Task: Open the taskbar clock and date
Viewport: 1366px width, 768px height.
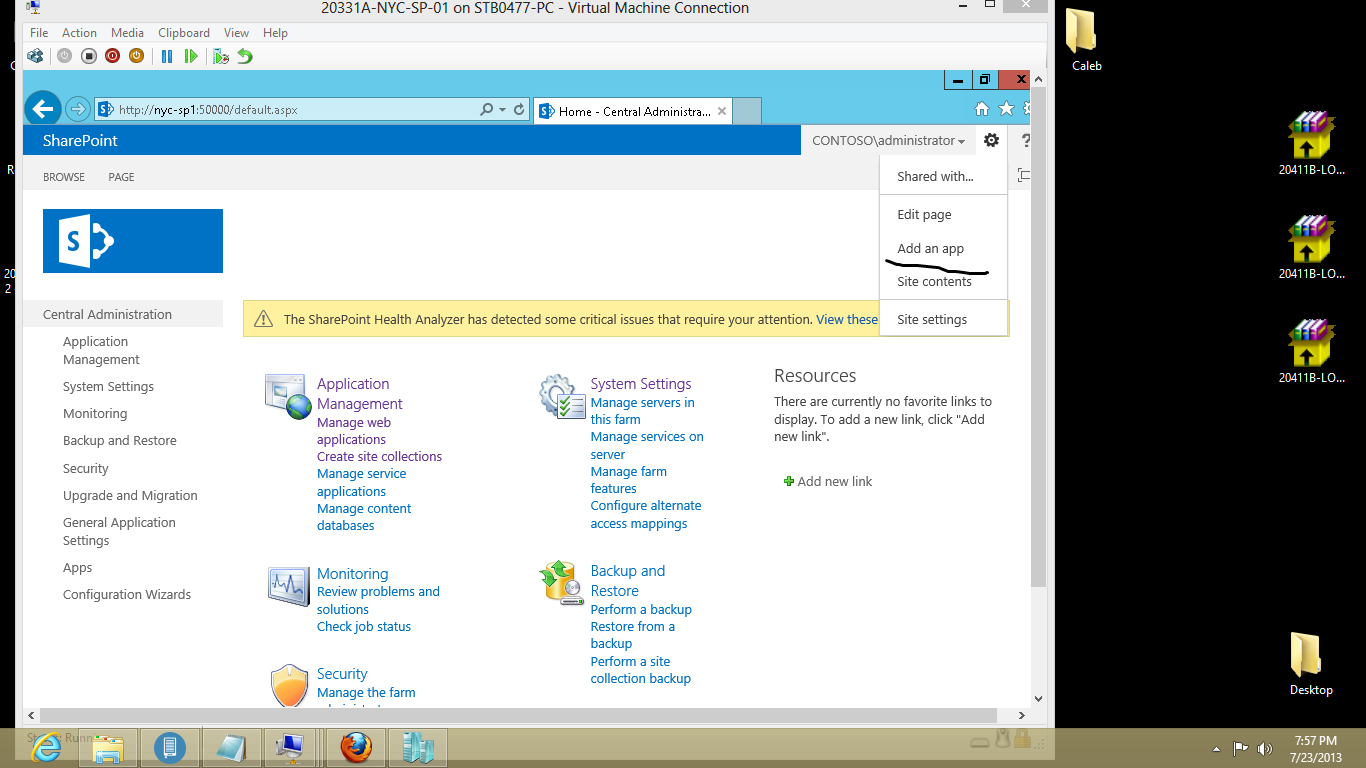Action: pyautogui.click(x=1315, y=749)
